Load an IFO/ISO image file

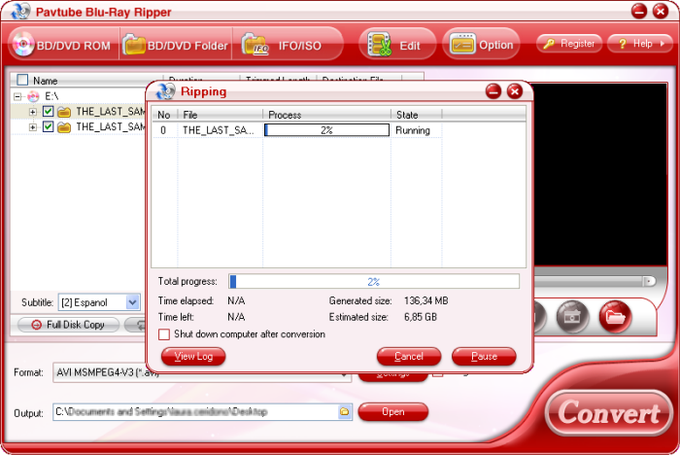pyautogui.click(x=286, y=45)
